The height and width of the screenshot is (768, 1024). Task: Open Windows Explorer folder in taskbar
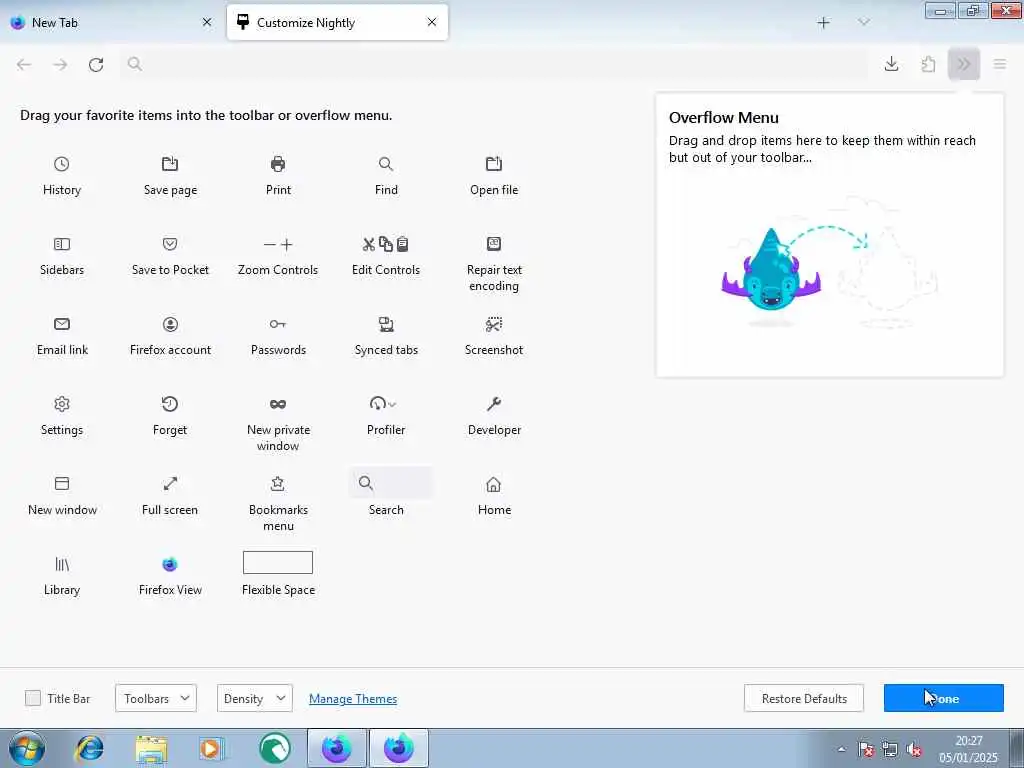[152, 748]
